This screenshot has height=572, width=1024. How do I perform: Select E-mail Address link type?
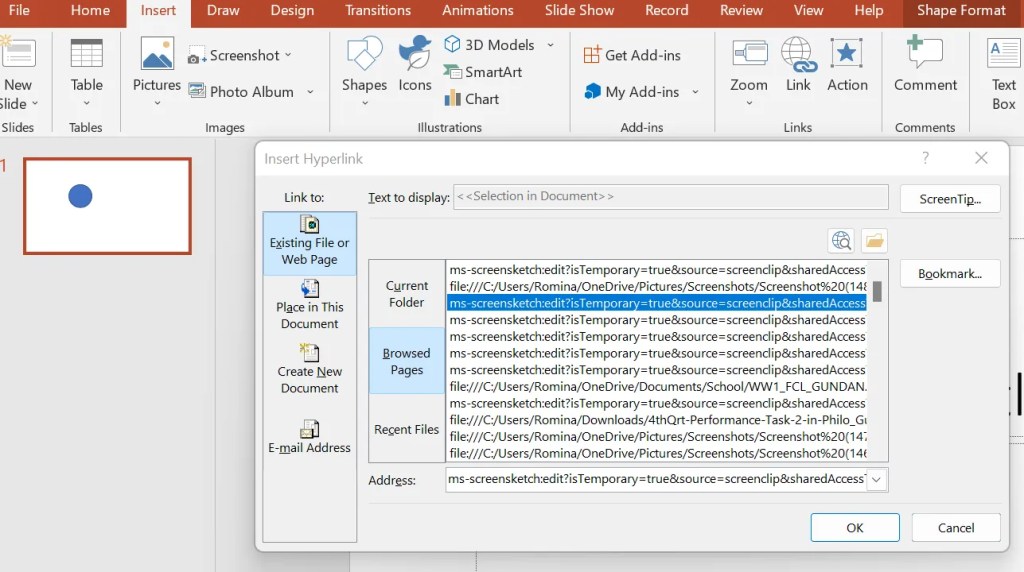coord(310,437)
